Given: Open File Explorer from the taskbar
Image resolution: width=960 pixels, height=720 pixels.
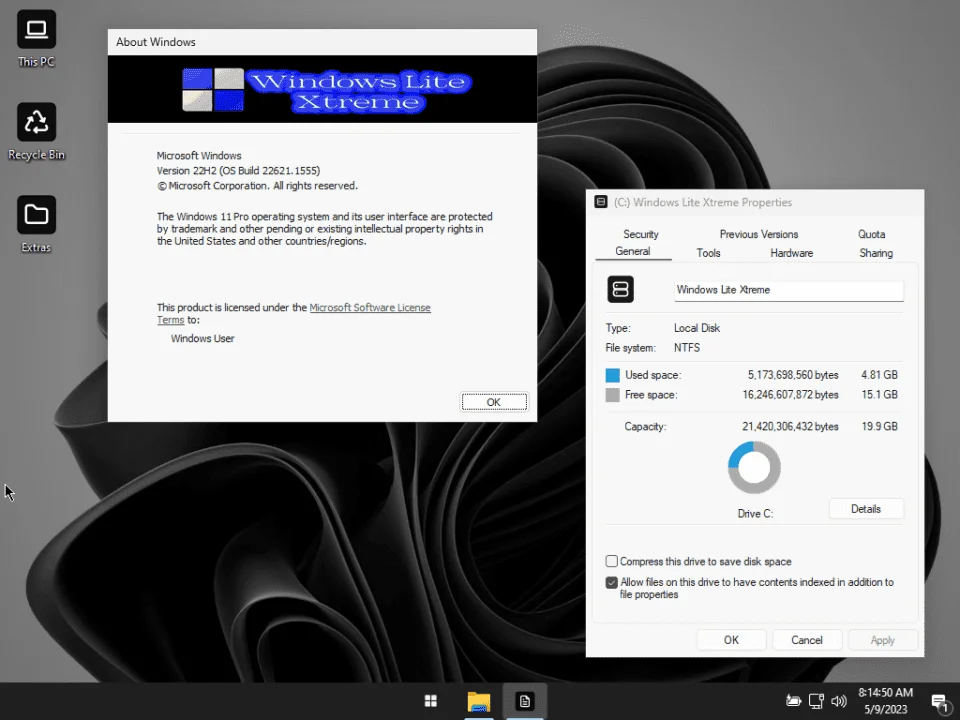Looking at the screenshot, I should (x=479, y=701).
